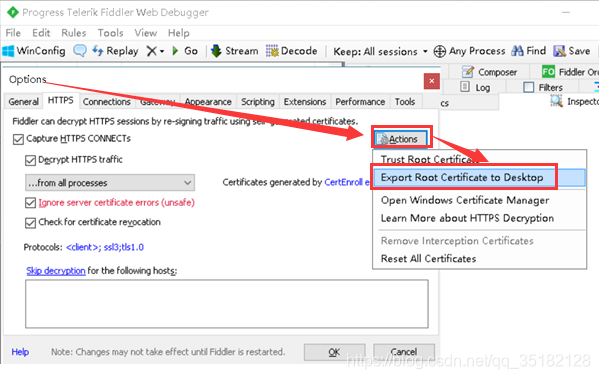Select Trust Root Certificate menu entry

click(x=479, y=159)
